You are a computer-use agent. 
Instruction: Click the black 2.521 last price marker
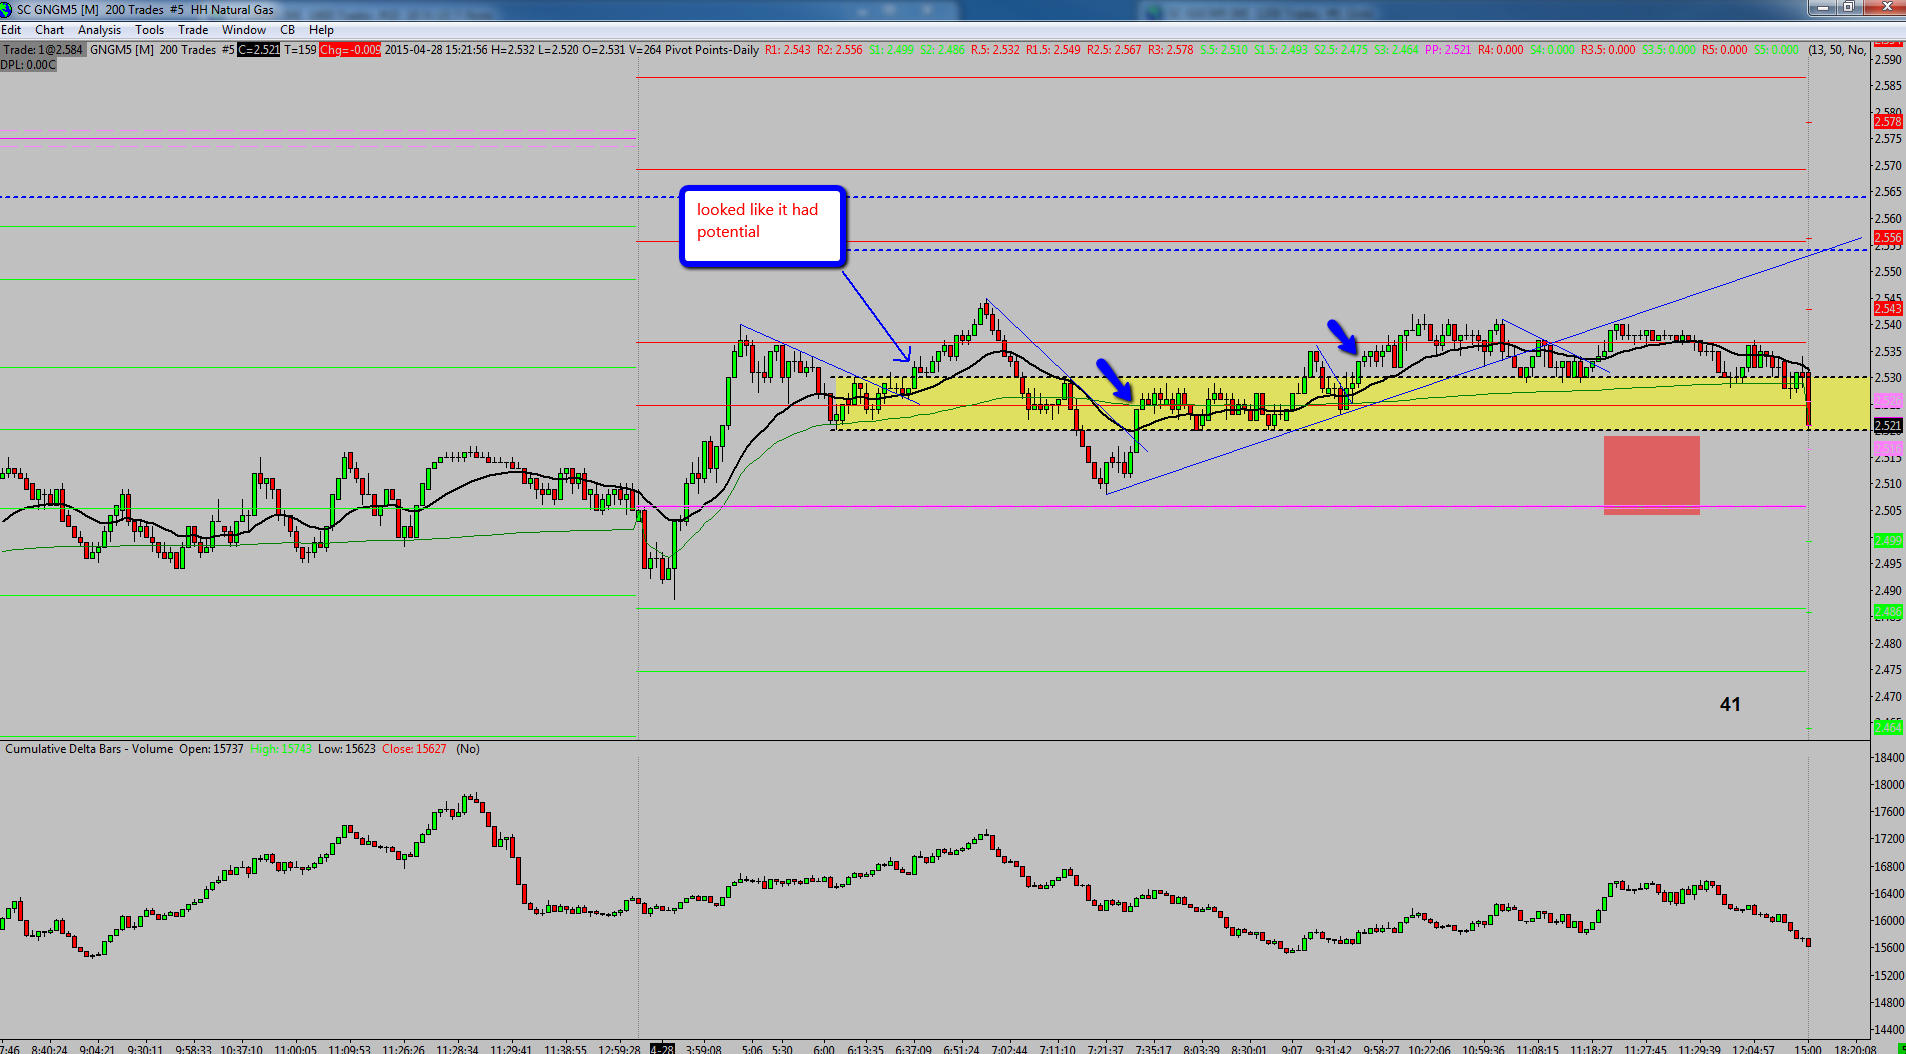click(x=1888, y=426)
